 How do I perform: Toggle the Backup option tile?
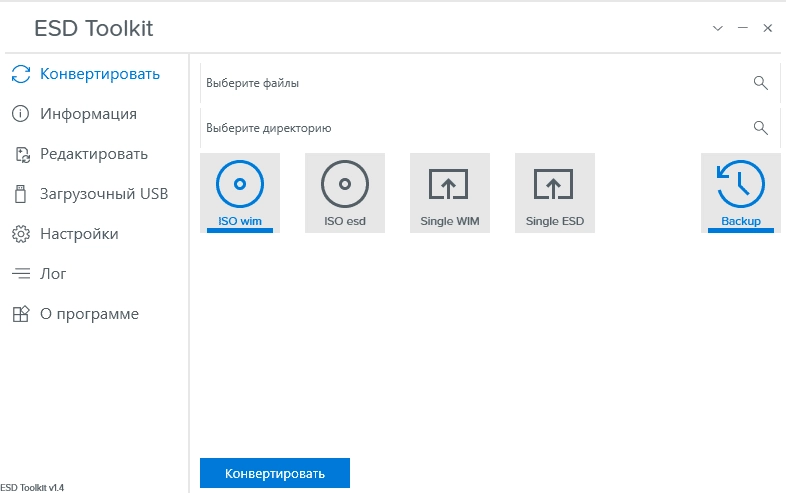(741, 193)
